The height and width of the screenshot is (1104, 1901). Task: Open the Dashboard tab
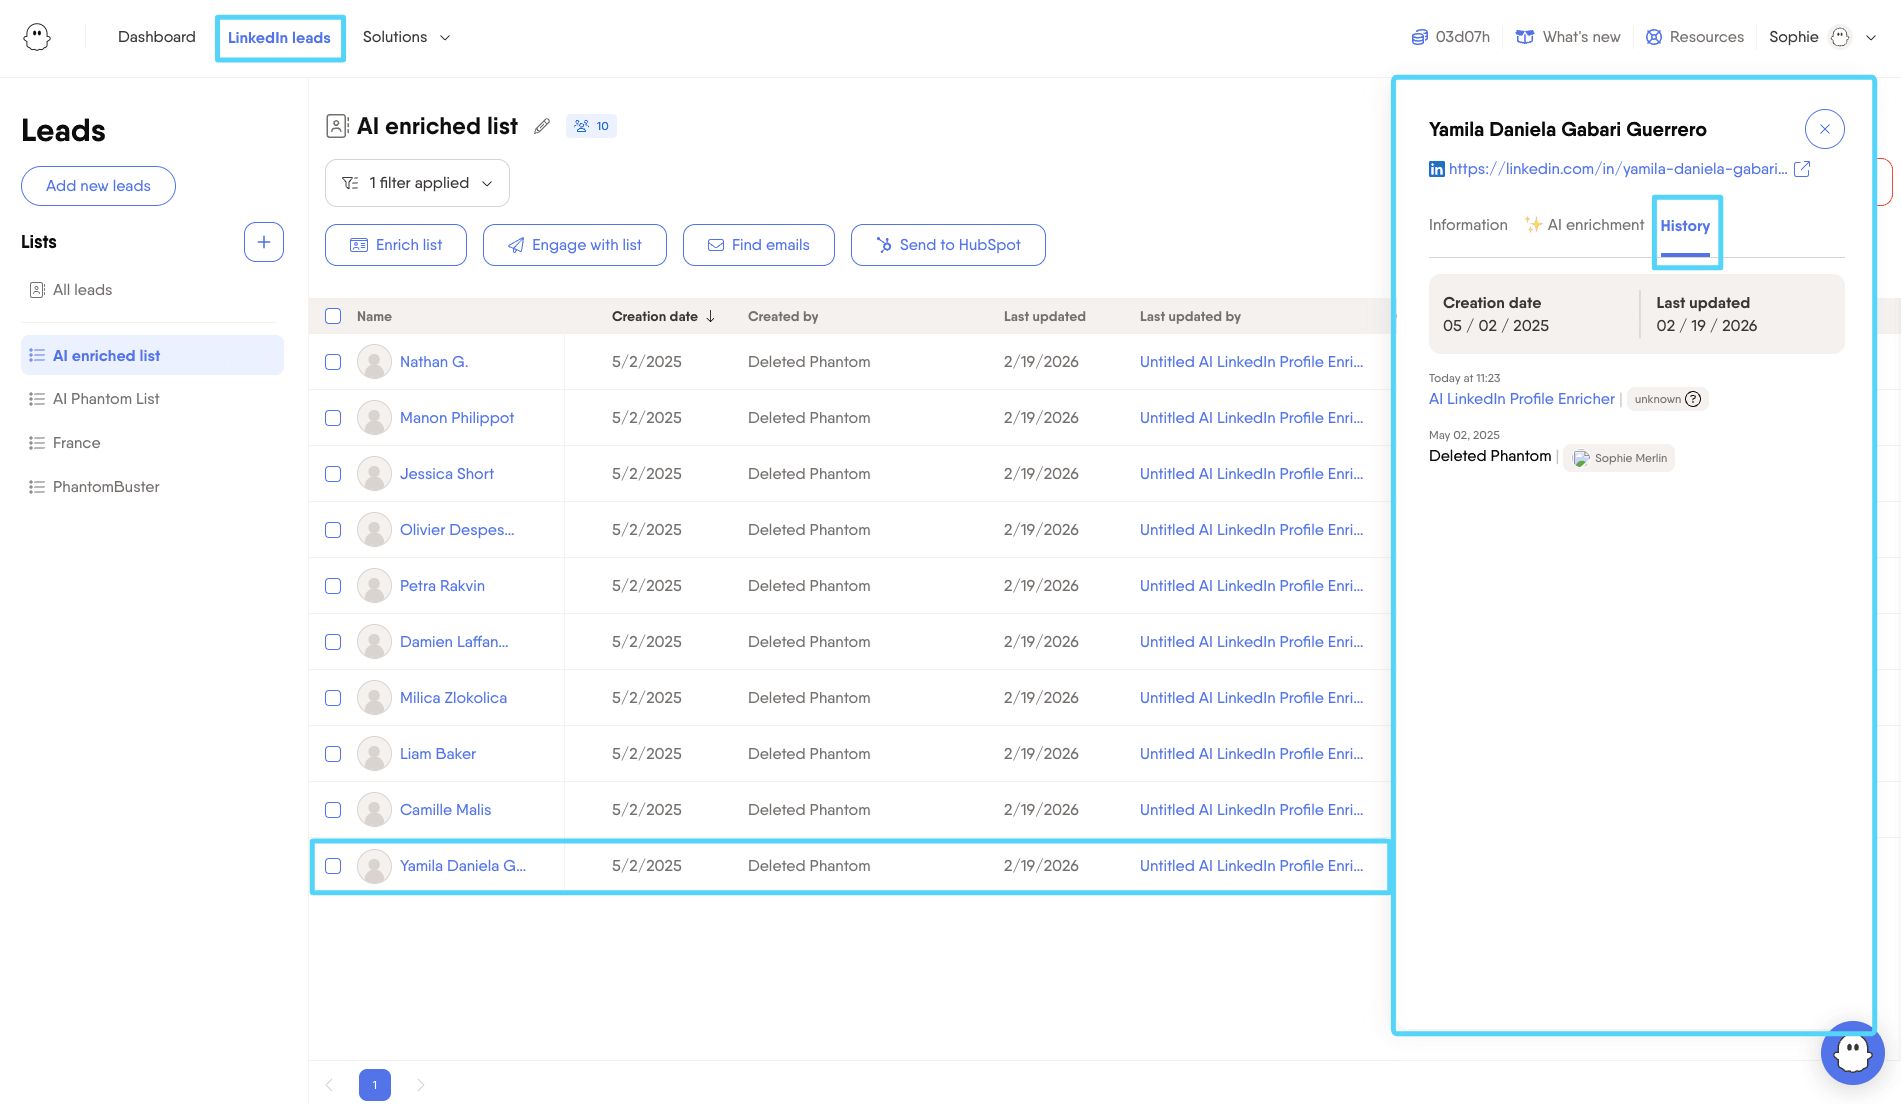pos(157,37)
